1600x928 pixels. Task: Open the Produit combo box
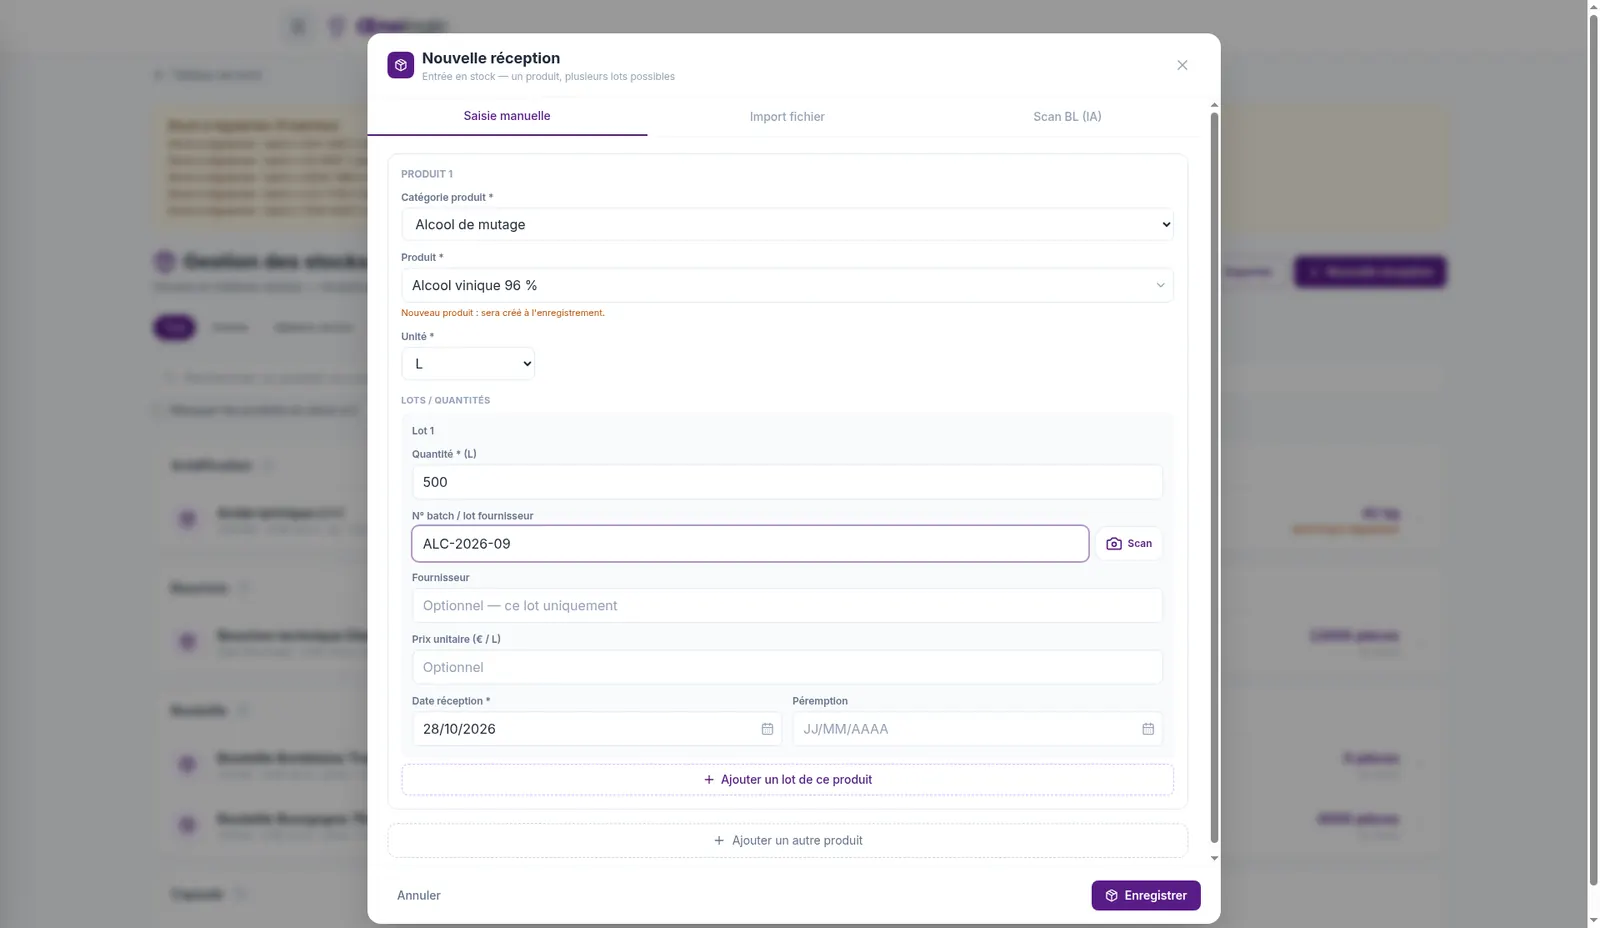click(787, 285)
